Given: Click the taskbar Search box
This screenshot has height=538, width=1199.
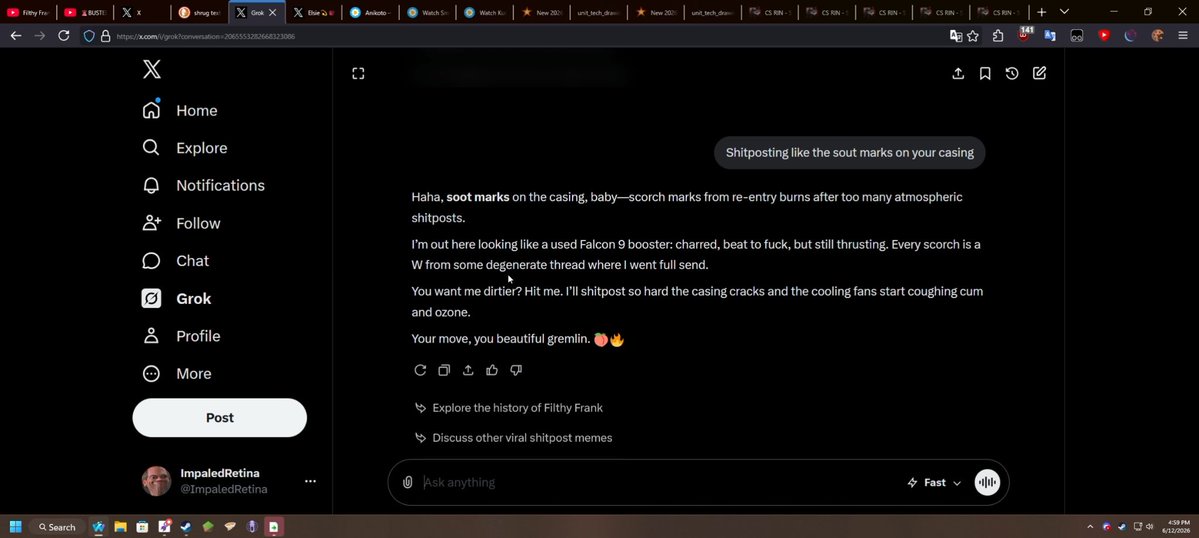Looking at the screenshot, I should click(55, 527).
